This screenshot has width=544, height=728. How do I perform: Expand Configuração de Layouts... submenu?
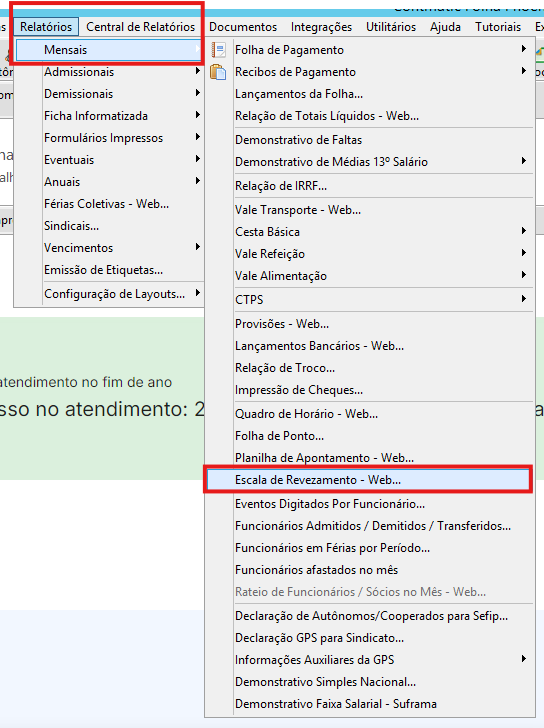109,294
